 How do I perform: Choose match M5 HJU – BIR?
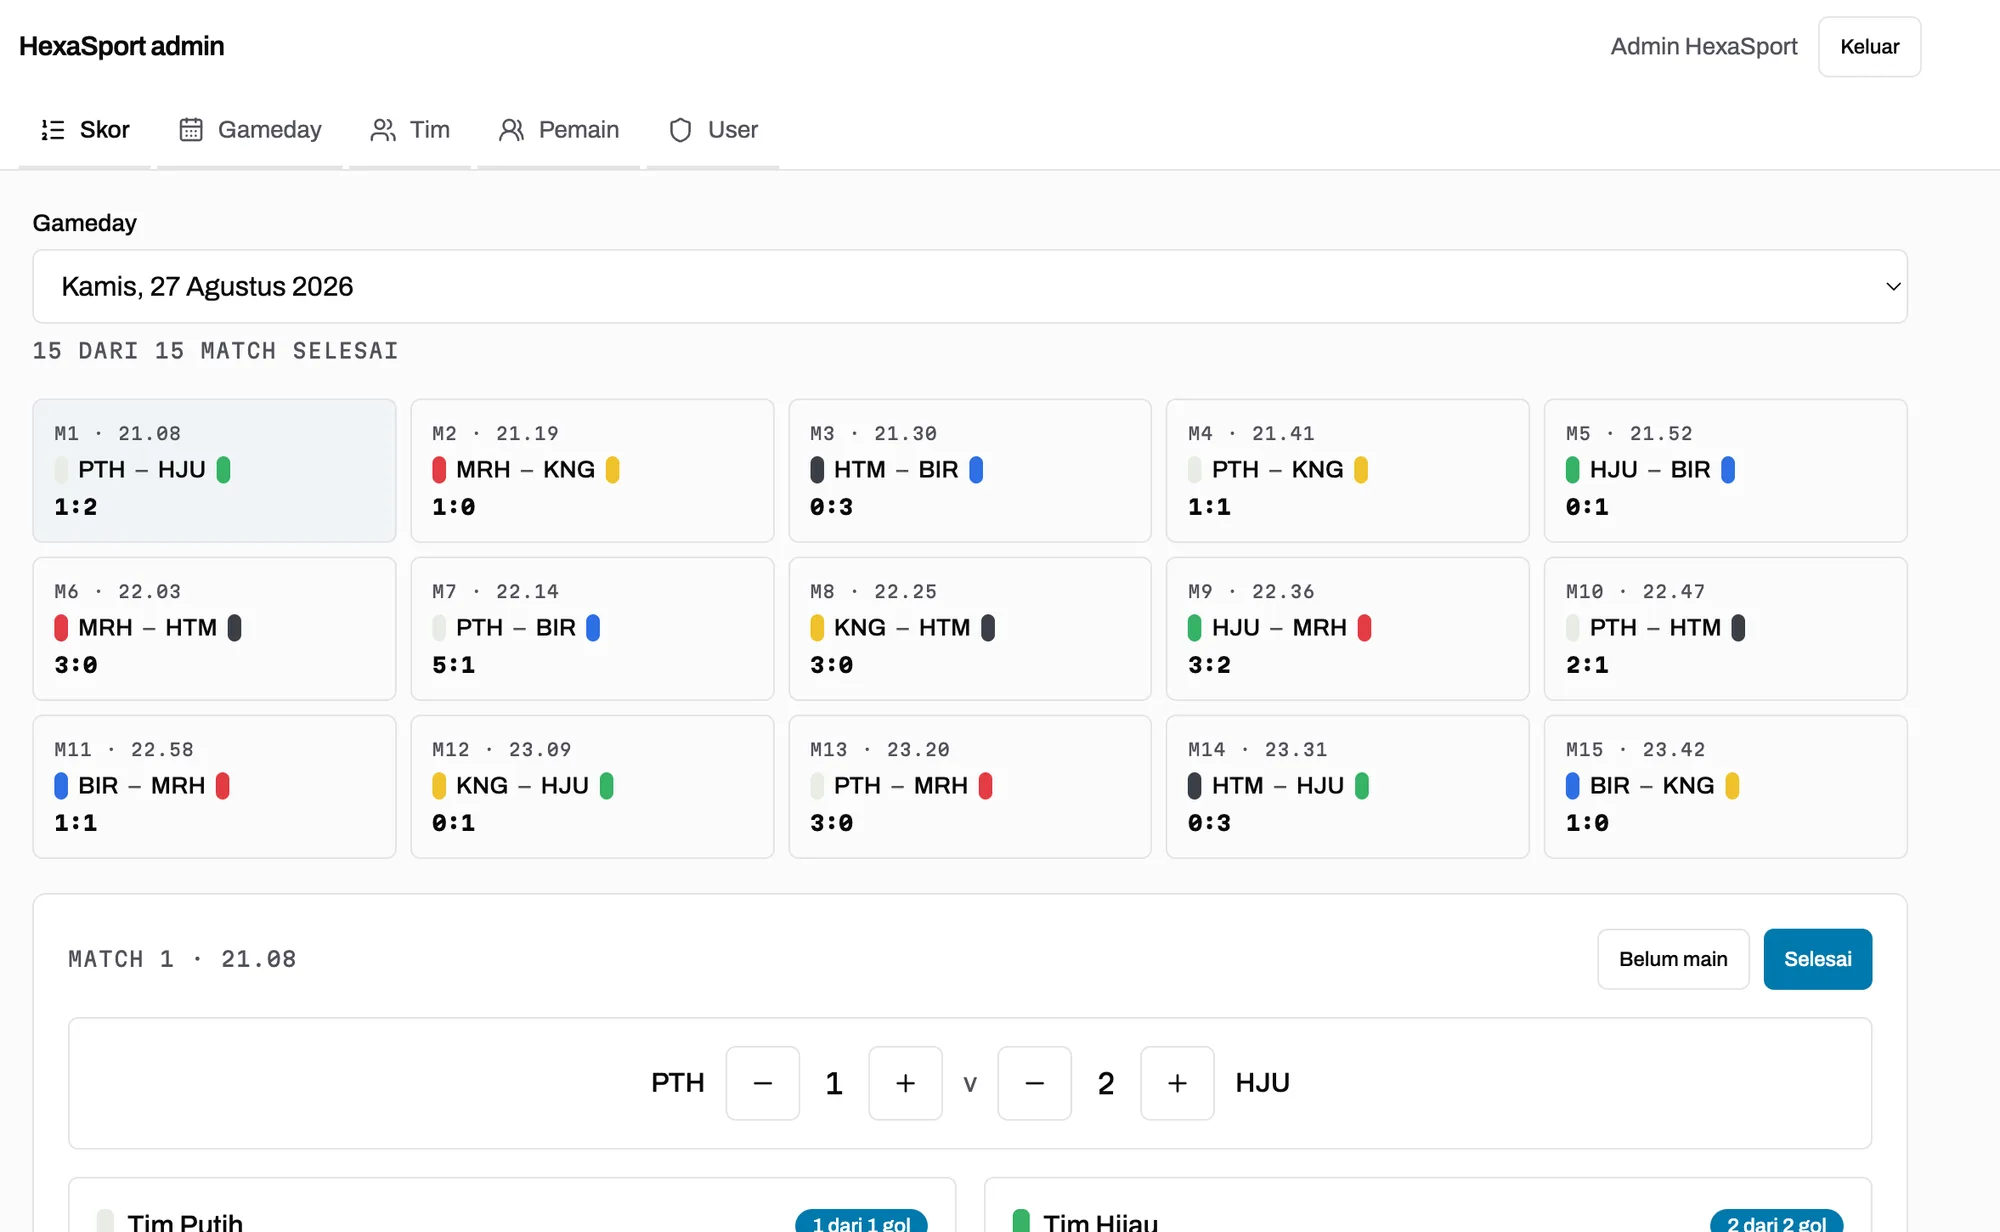coord(1725,471)
